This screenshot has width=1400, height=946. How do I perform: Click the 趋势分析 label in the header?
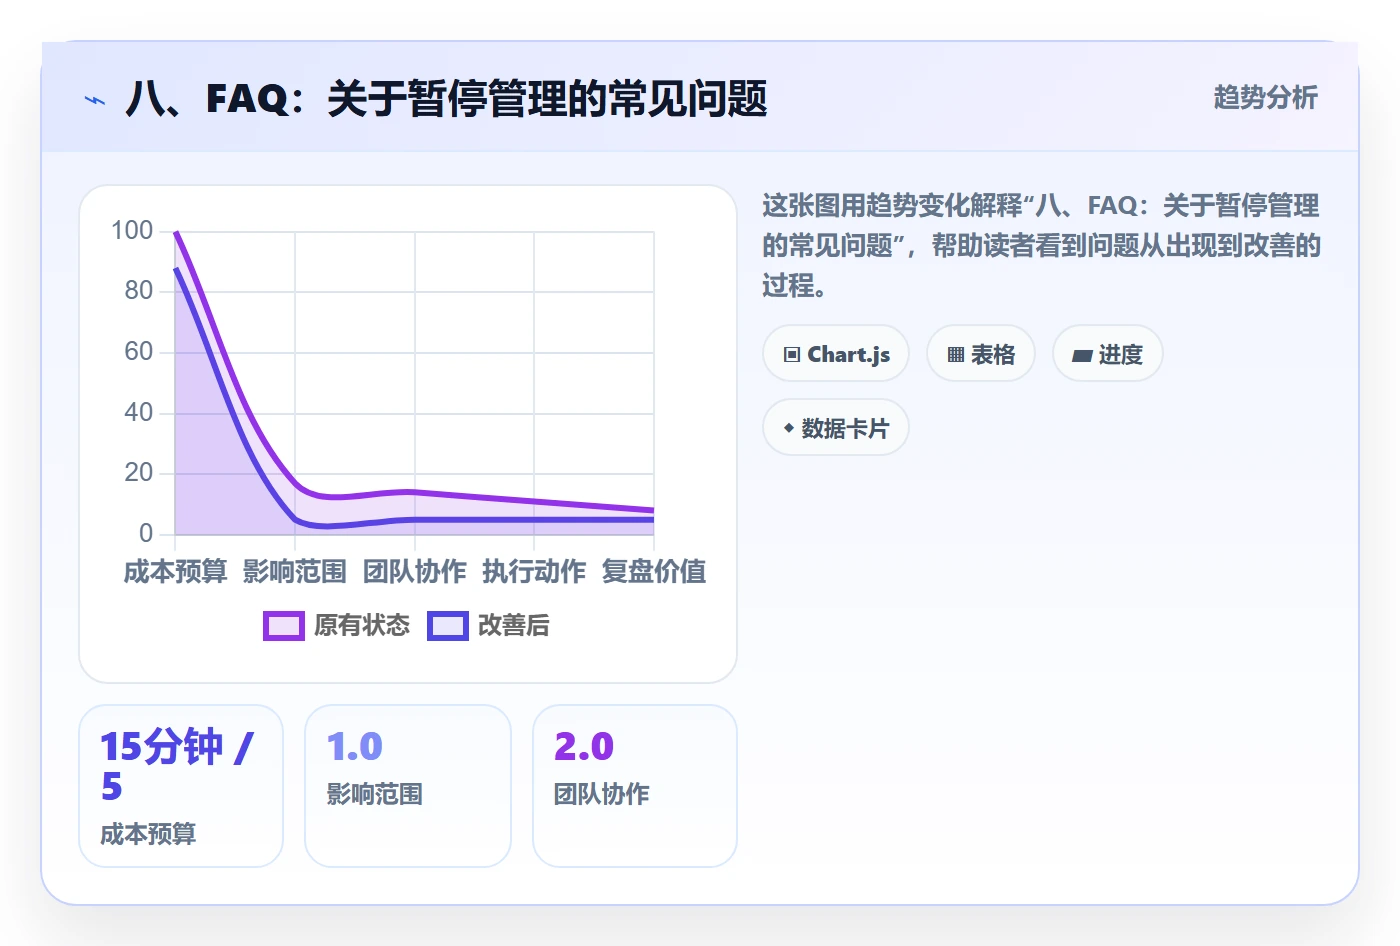pos(1265,97)
